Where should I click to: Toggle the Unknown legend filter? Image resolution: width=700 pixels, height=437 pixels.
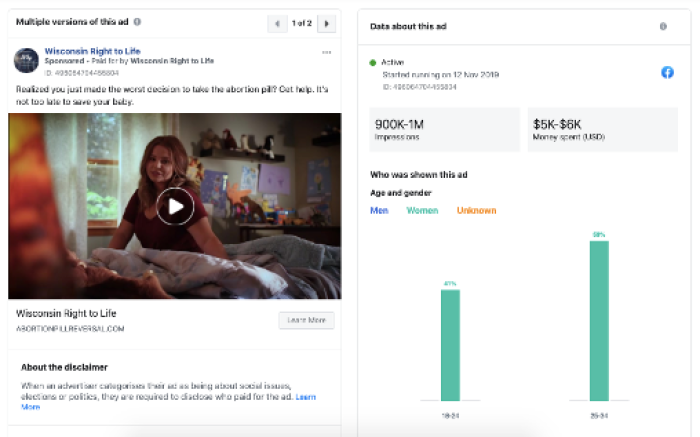[x=476, y=210]
